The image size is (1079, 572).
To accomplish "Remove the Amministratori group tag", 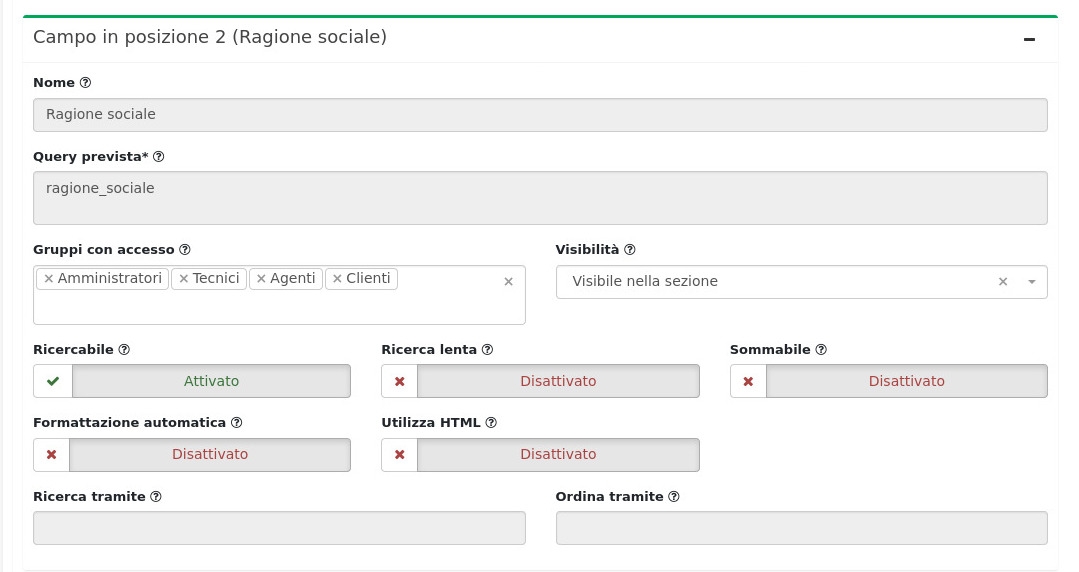I will pyautogui.click(x=48, y=279).
